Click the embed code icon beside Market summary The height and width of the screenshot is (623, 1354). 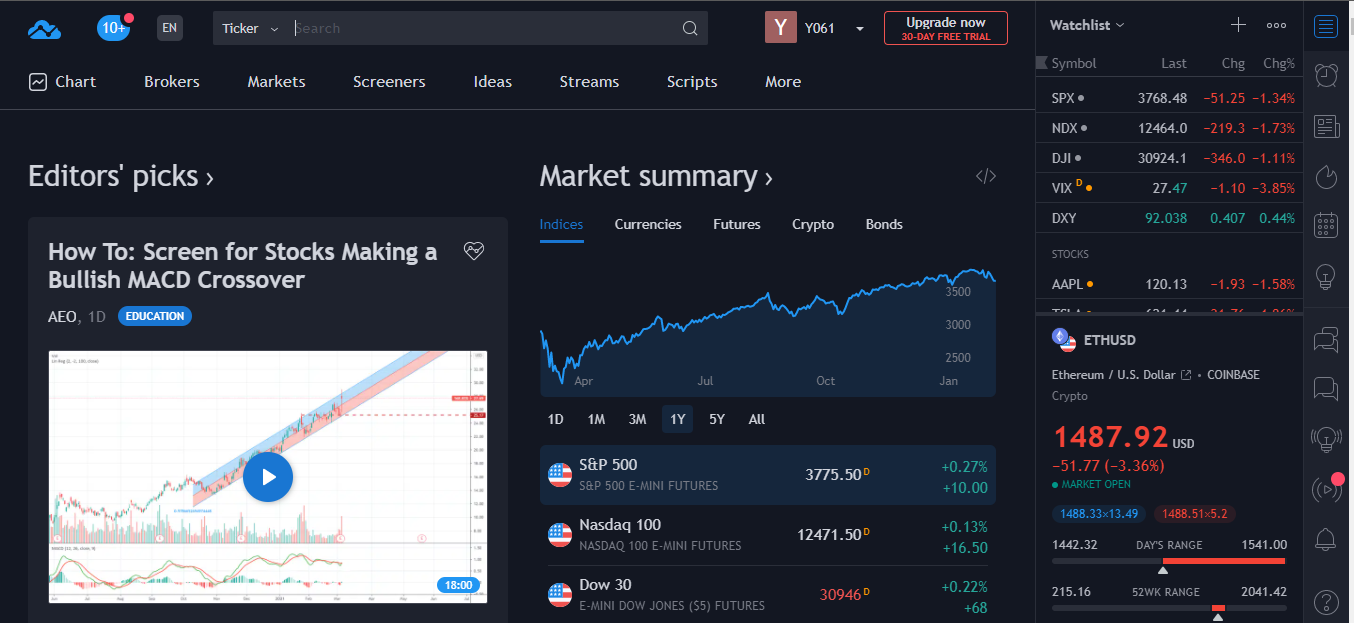[986, 177]
